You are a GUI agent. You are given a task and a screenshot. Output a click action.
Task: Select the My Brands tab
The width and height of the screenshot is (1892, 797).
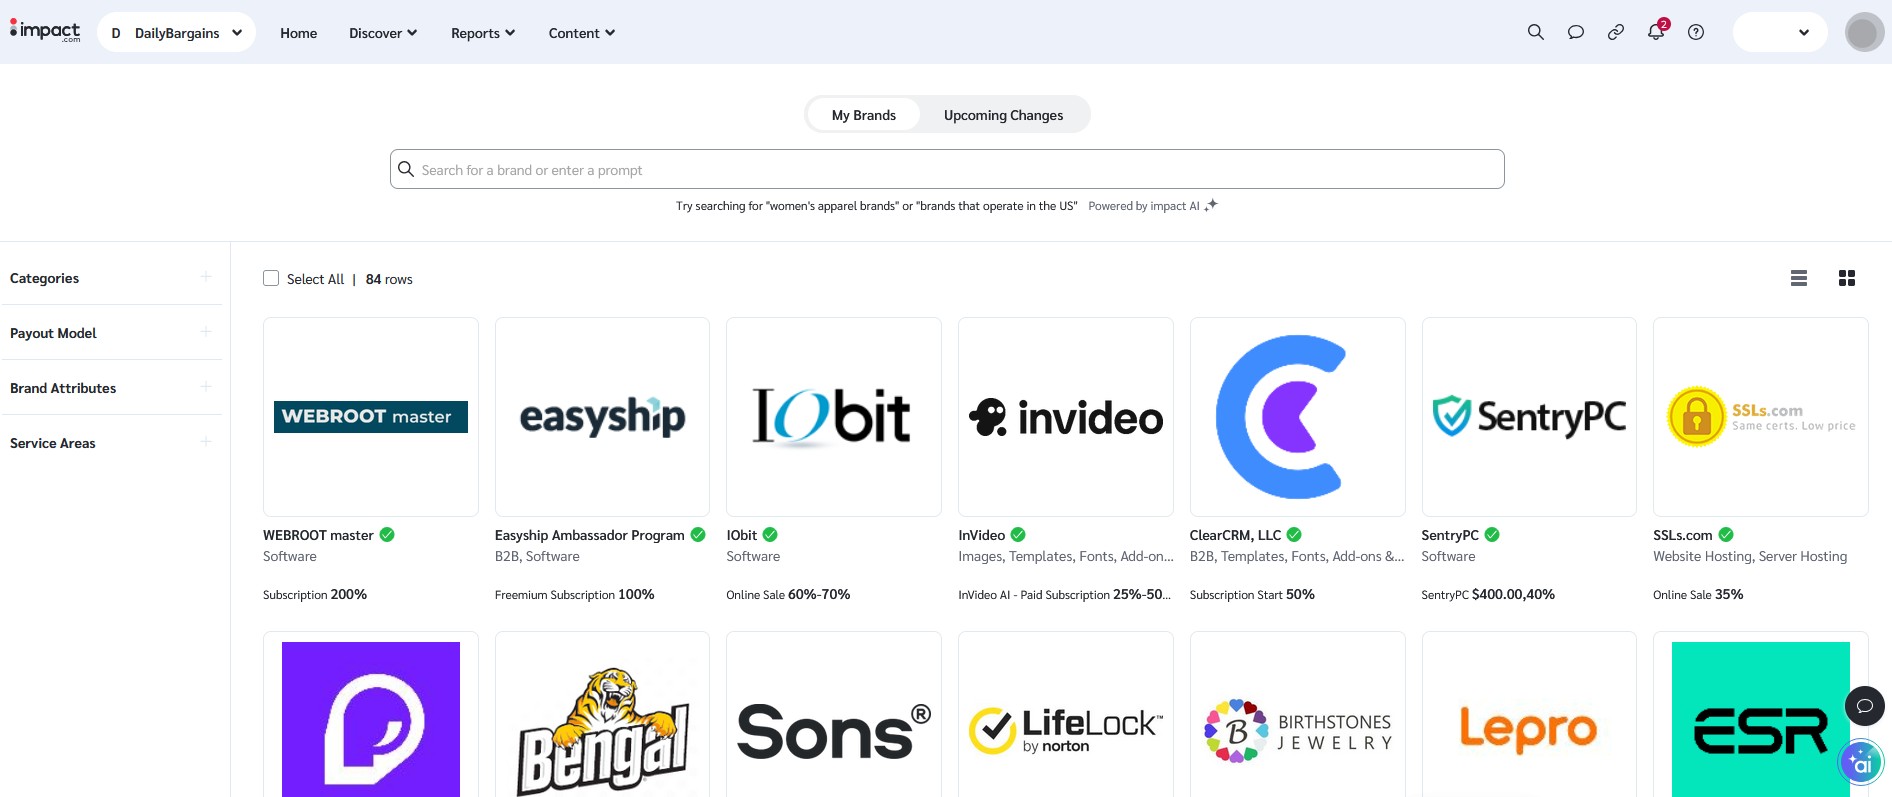coord(864,115)
